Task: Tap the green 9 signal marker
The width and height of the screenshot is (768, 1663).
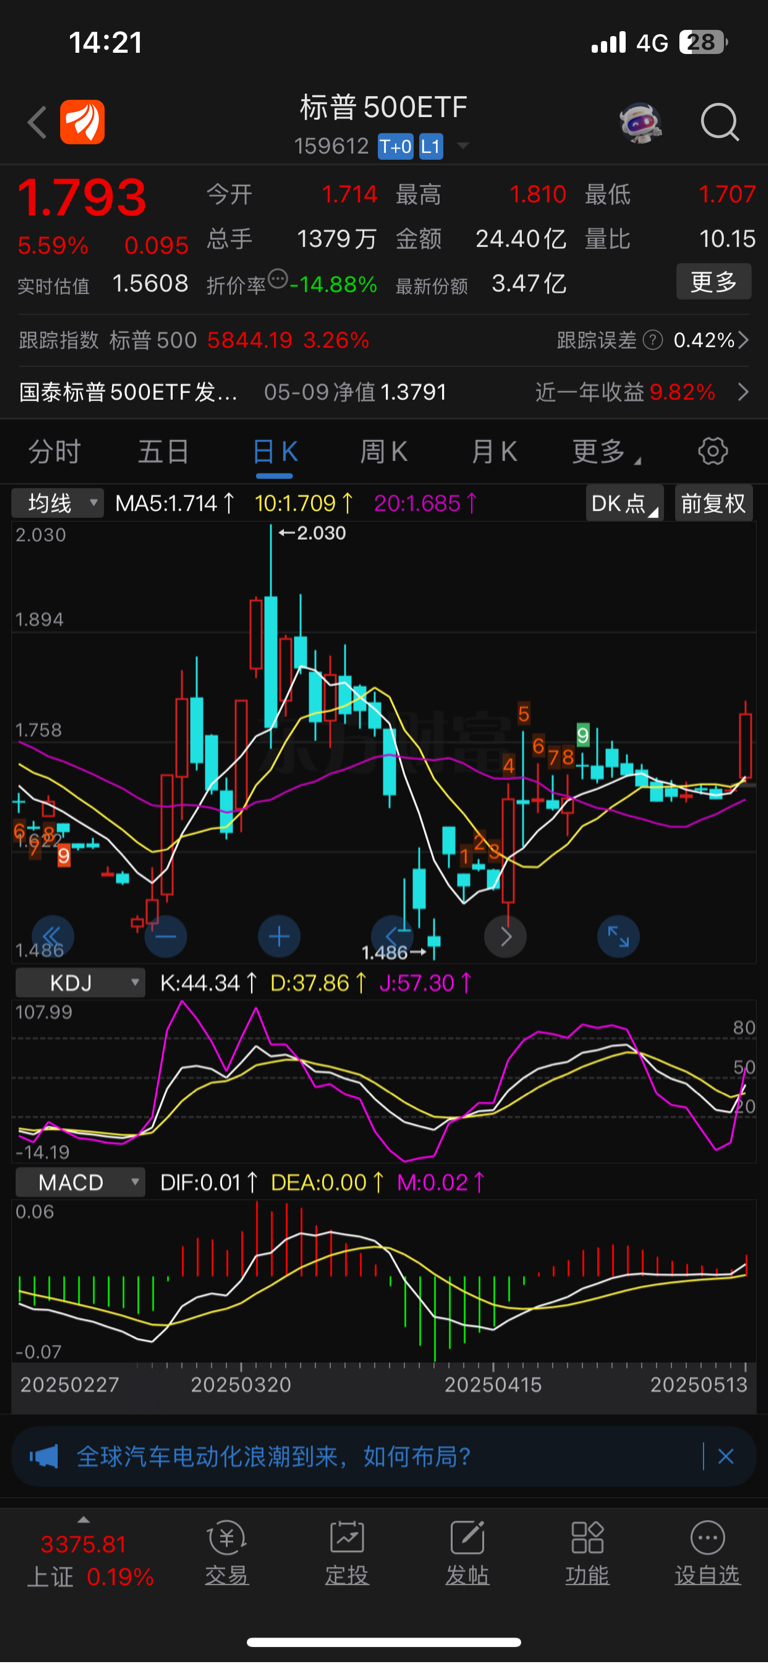Action: coord(583,734)
